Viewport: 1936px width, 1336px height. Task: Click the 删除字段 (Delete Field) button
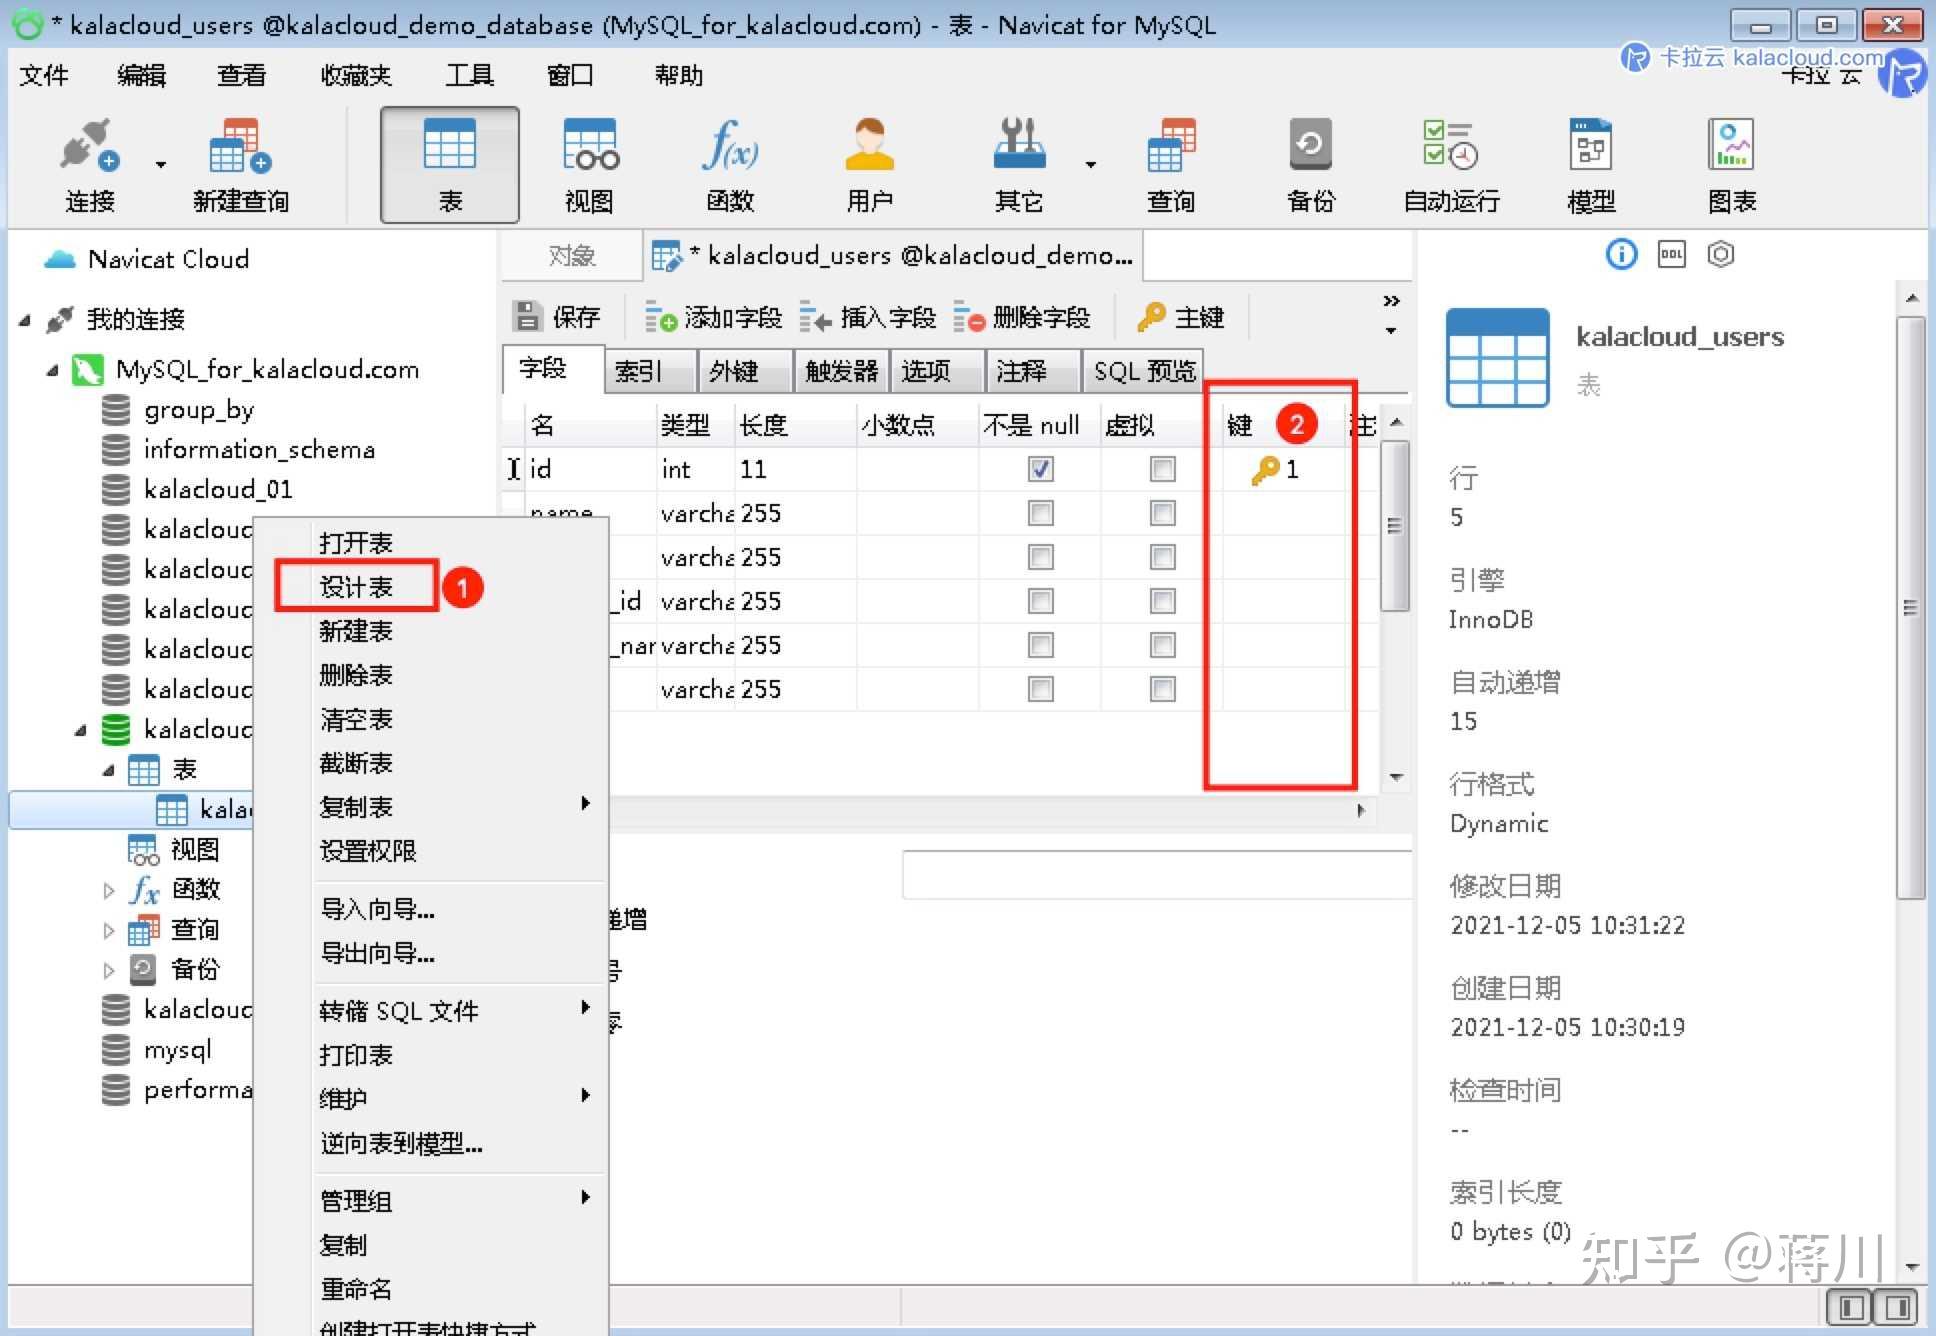[x=1022, y=317]
